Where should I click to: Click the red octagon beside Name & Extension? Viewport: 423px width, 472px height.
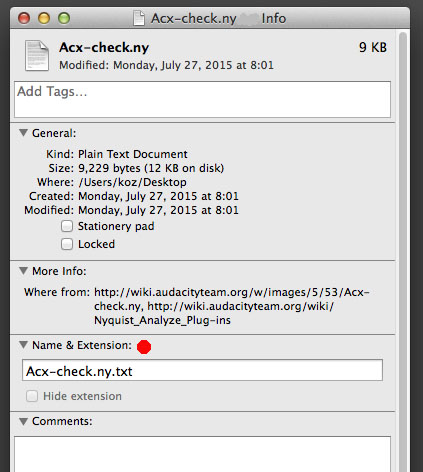pyautogui.click(x=144, y=347)
